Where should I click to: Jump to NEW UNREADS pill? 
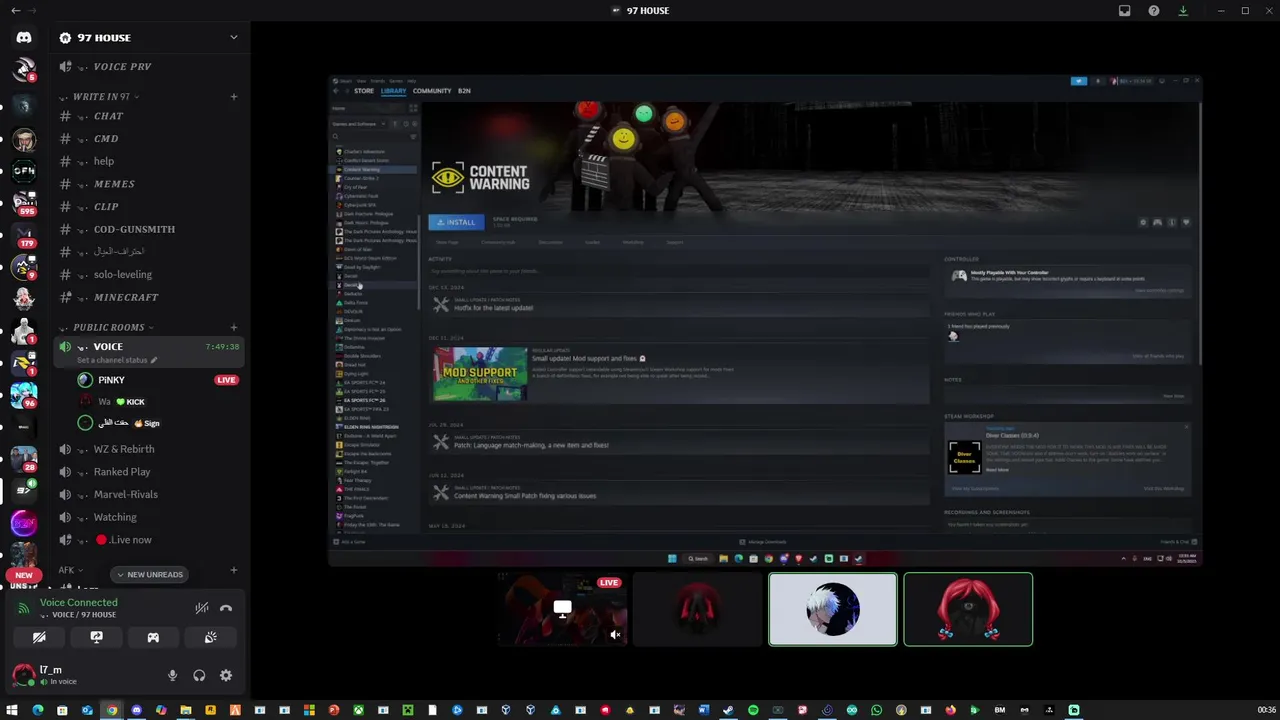pyautogui.click(x=149, y=574)
